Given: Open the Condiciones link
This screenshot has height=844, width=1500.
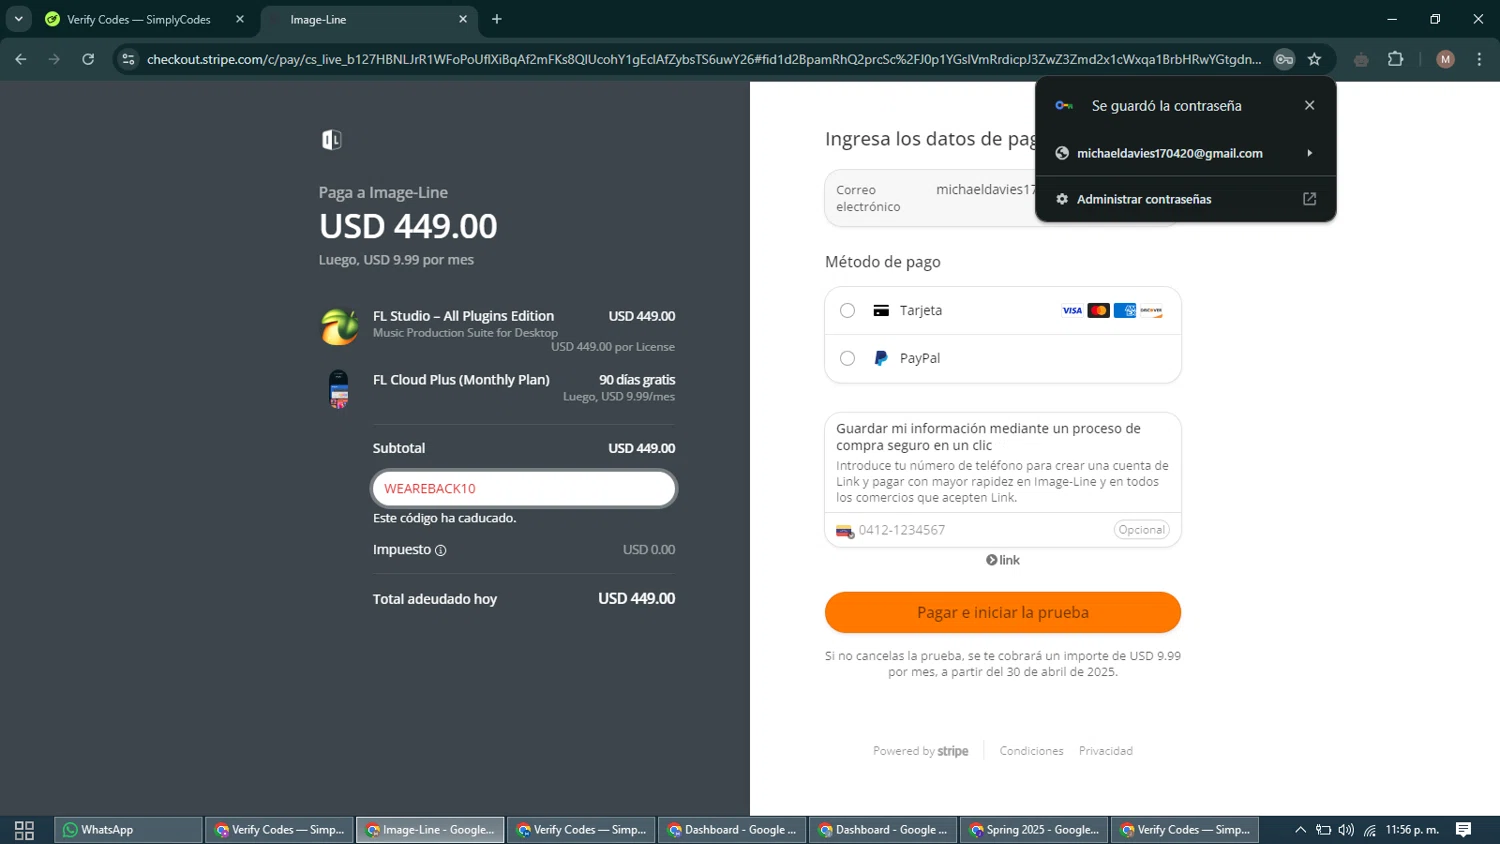Looking at the screenshot, I should click(x=1031, y=751).
